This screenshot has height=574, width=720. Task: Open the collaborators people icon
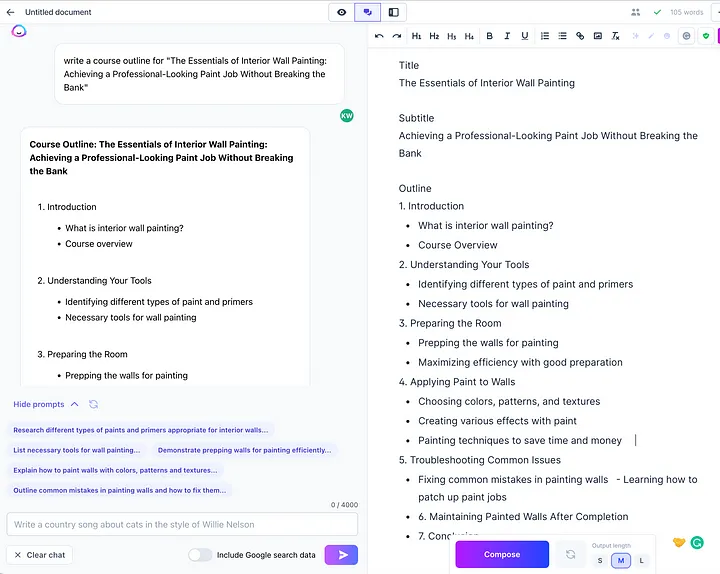(636, 12)
